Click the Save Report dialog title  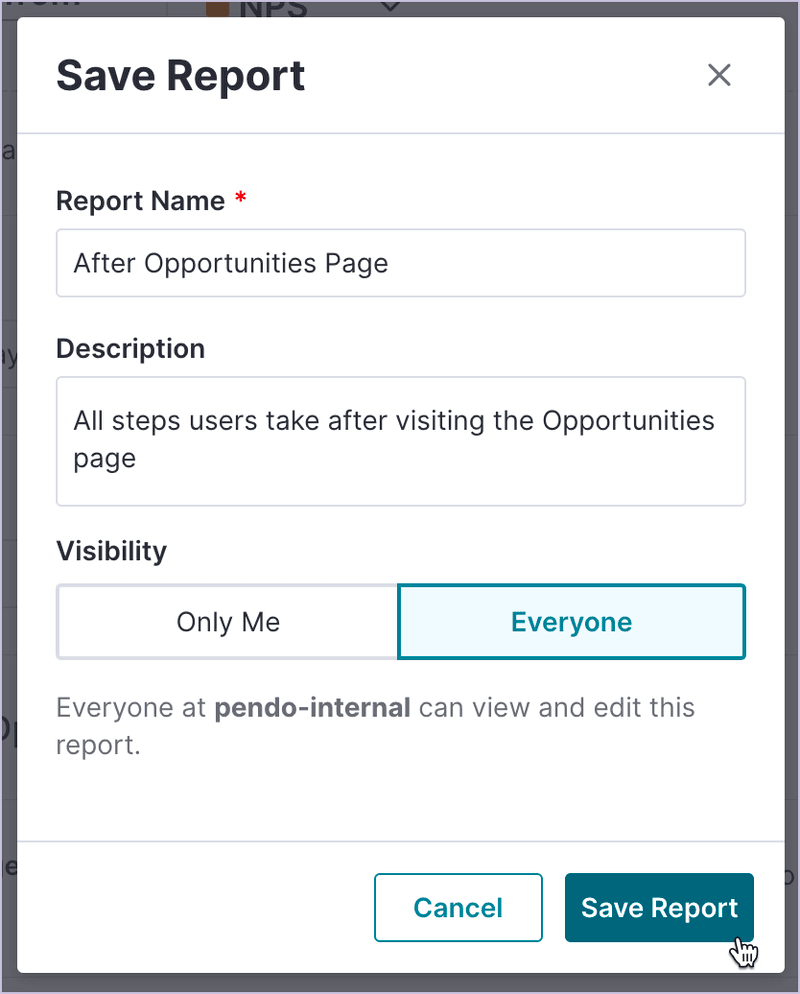point(180,75)
